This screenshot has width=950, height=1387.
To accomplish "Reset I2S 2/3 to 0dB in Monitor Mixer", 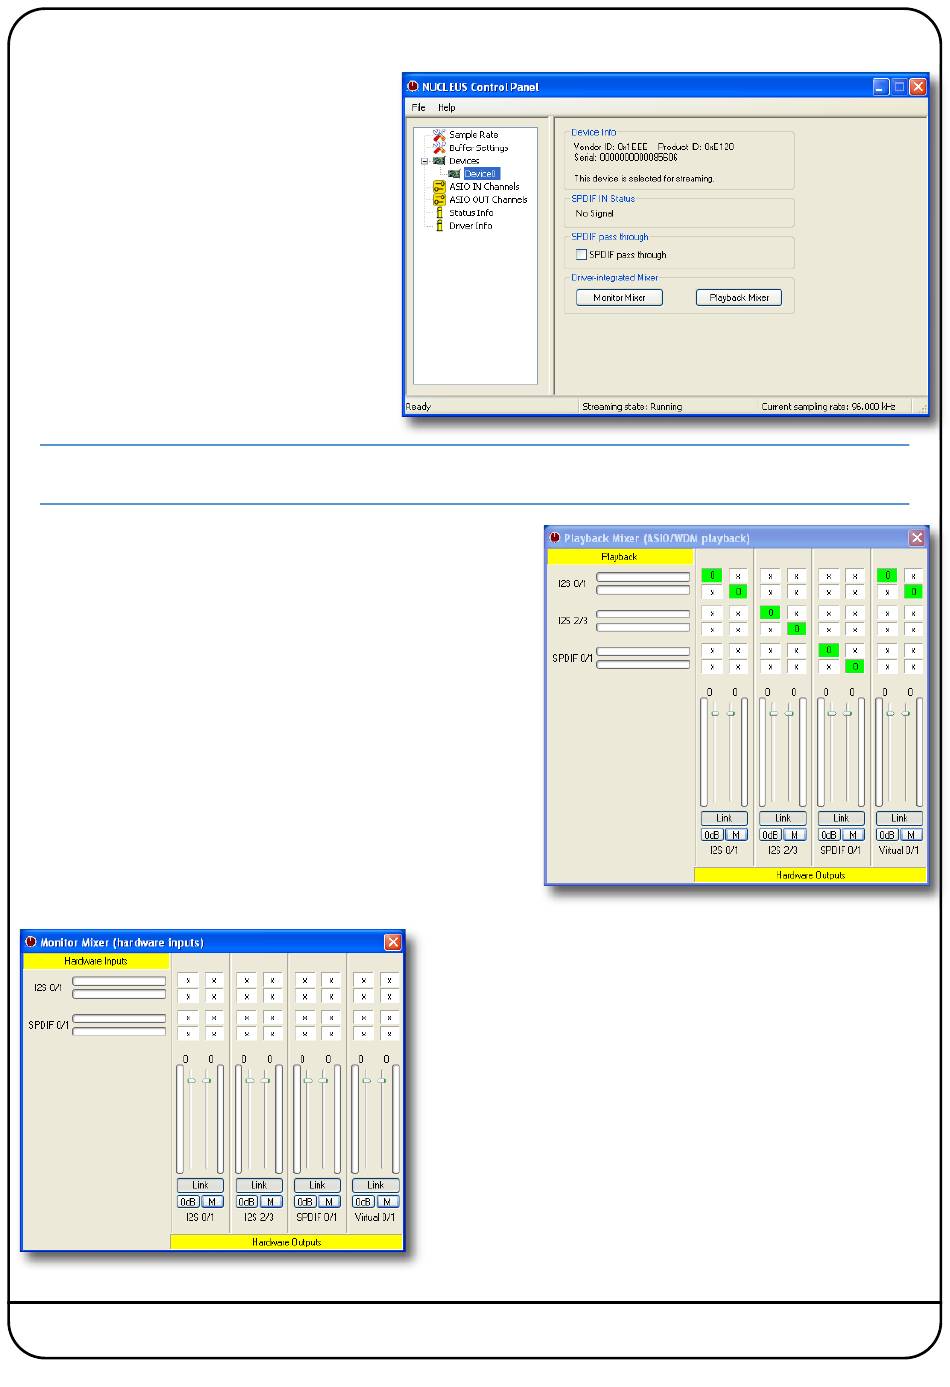I will [246, 1202].
